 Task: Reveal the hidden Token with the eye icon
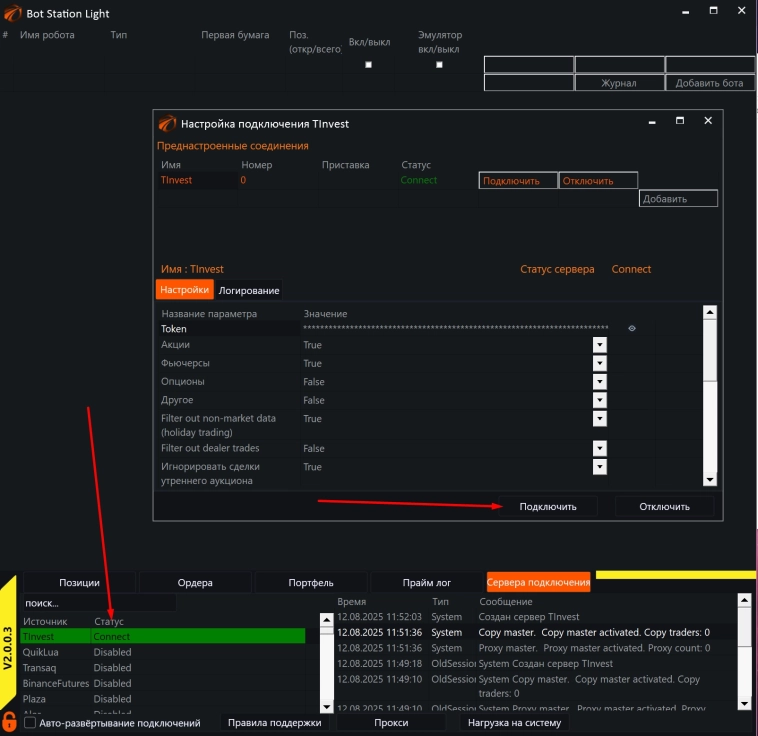pyautogui.click(x=631, y=328)
